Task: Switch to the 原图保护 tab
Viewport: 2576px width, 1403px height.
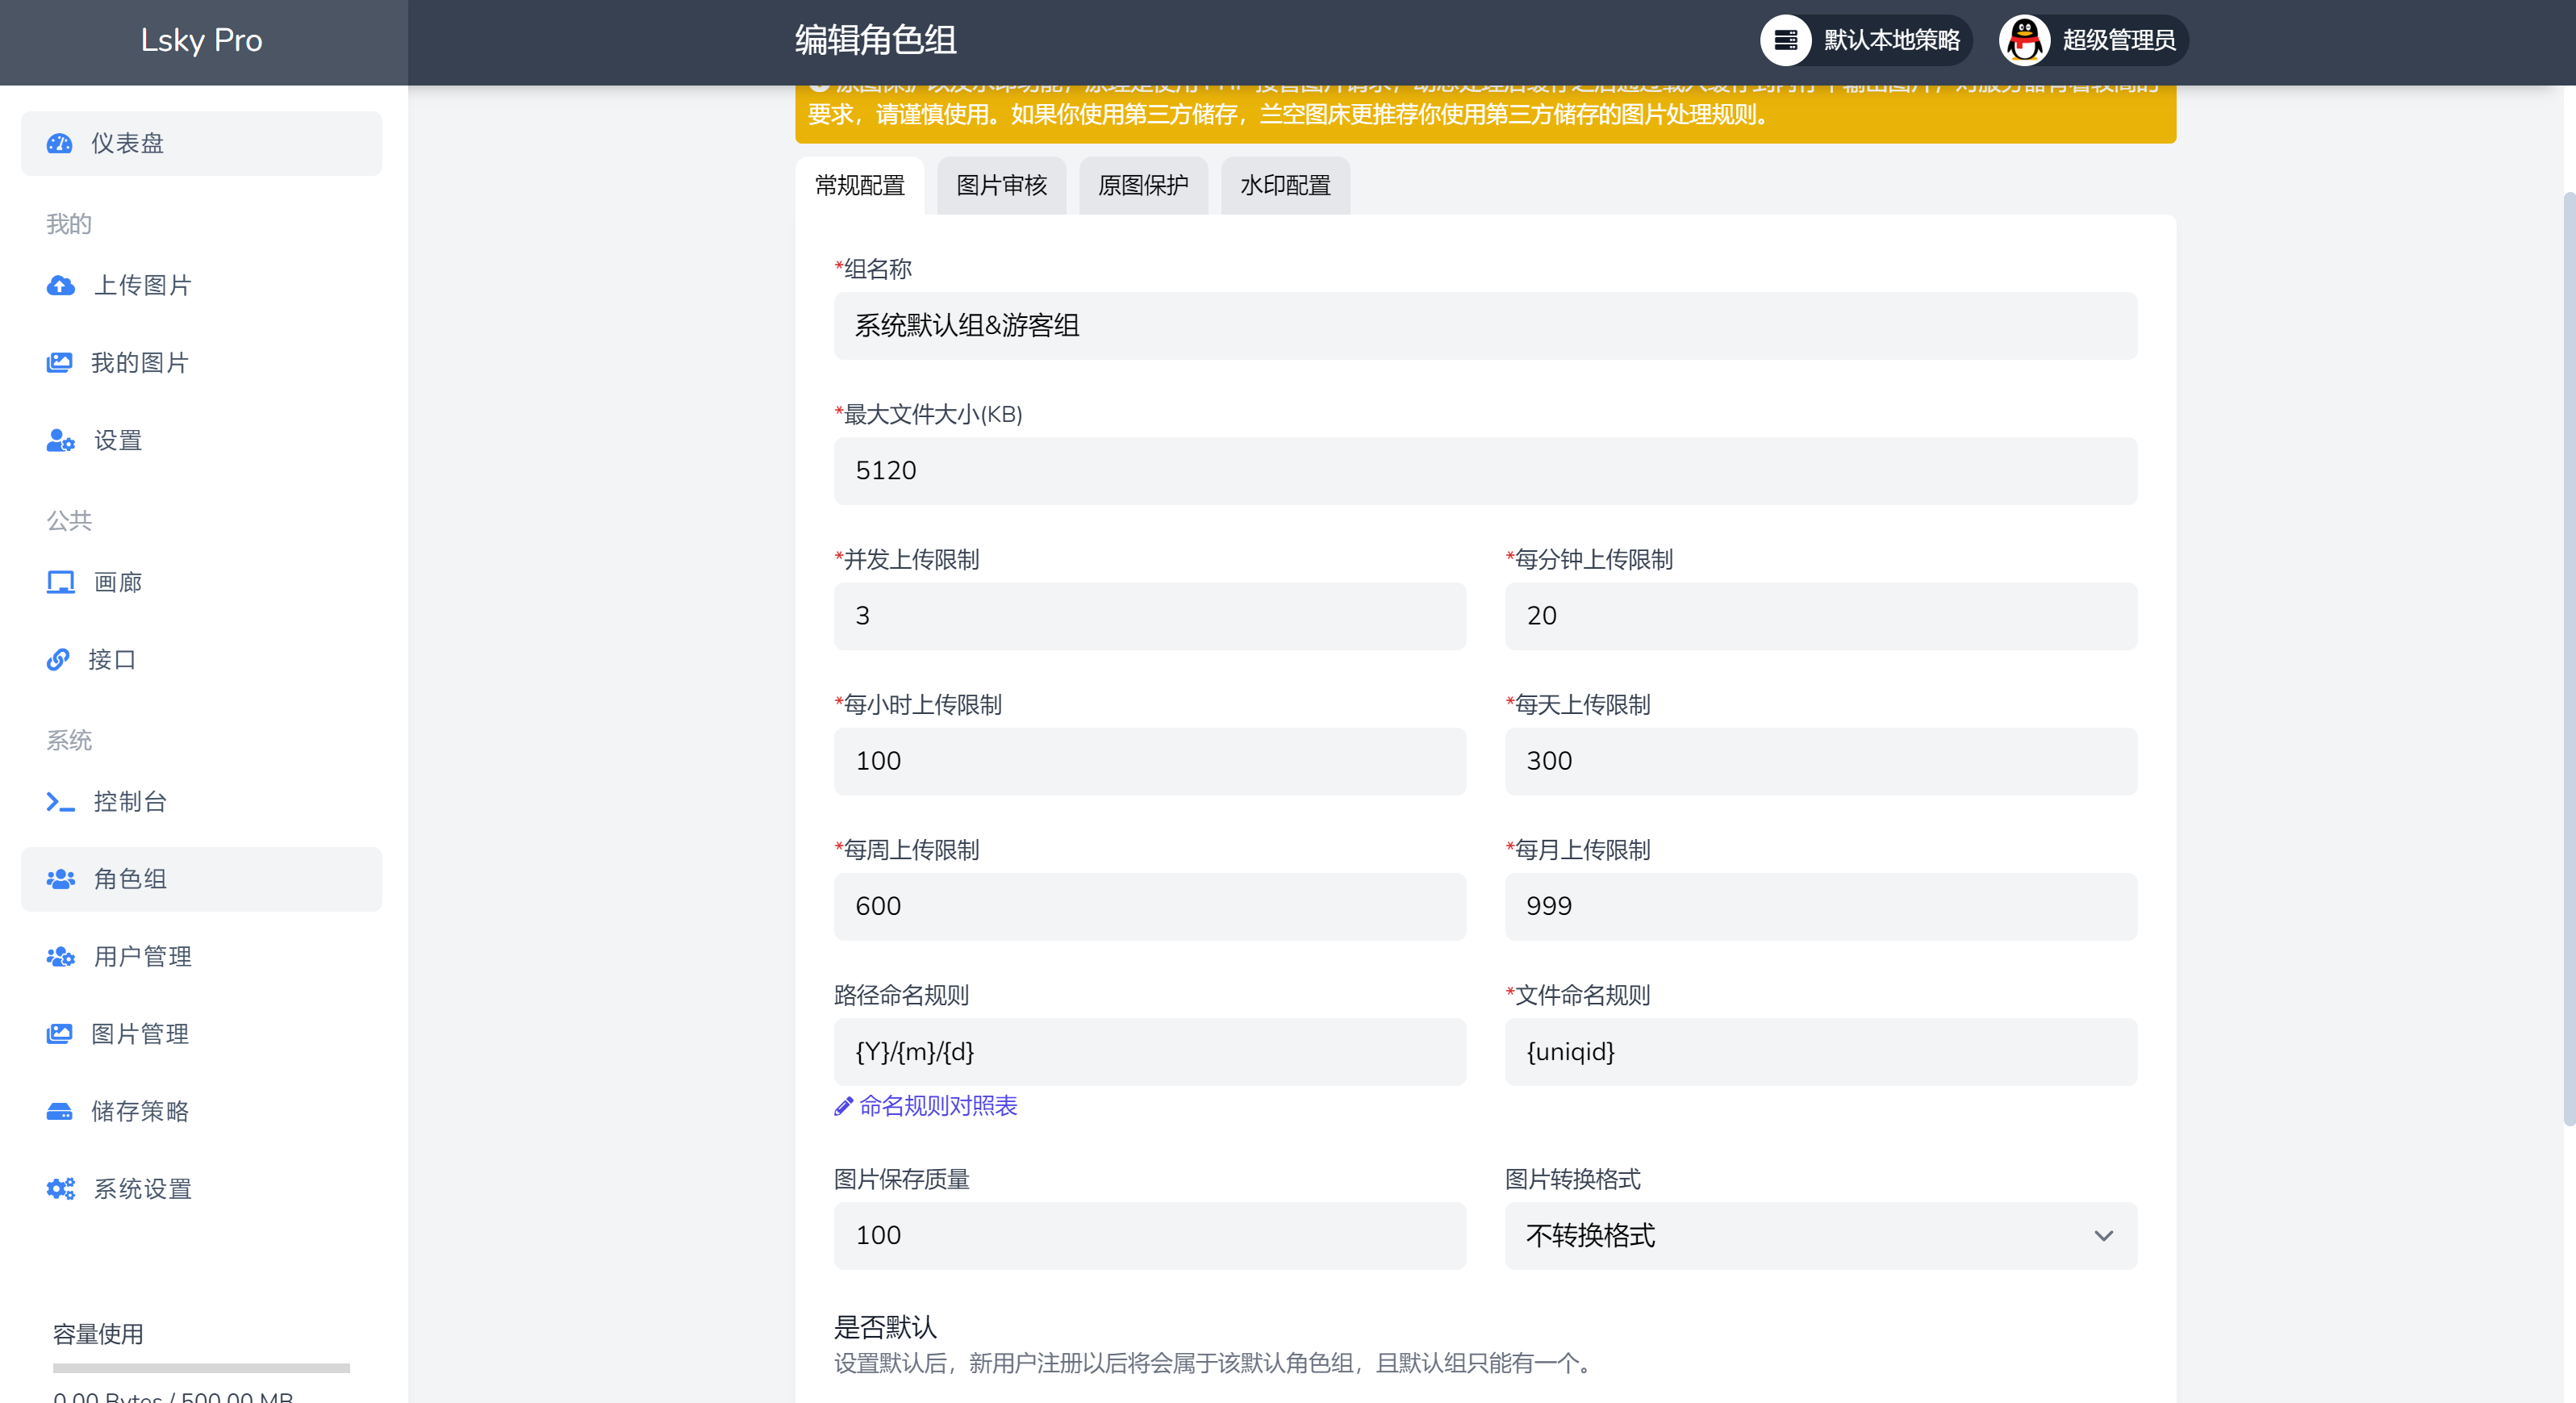Action: click(1142, 185)
